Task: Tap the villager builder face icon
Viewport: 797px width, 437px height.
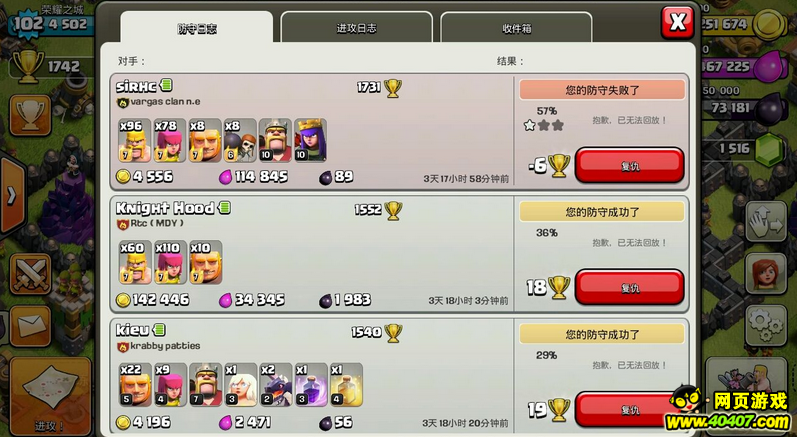Action: click(766, 273)
